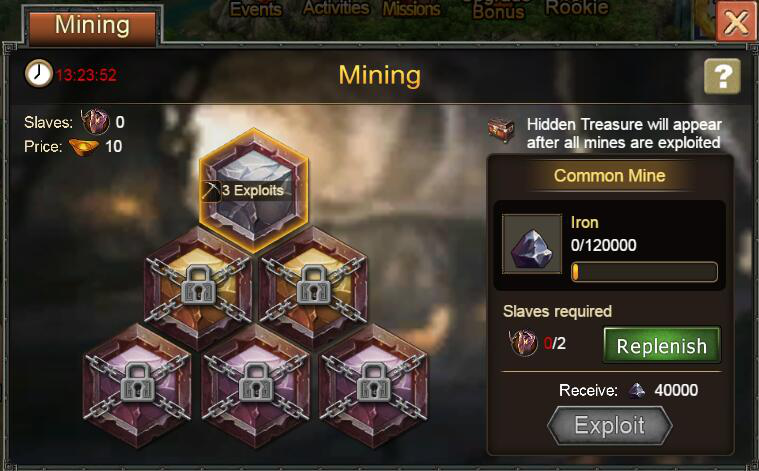The height and width of the screenshot is (471, 759).
Task: Click the slave icon under Slaves required
Action: click(523, 343)
